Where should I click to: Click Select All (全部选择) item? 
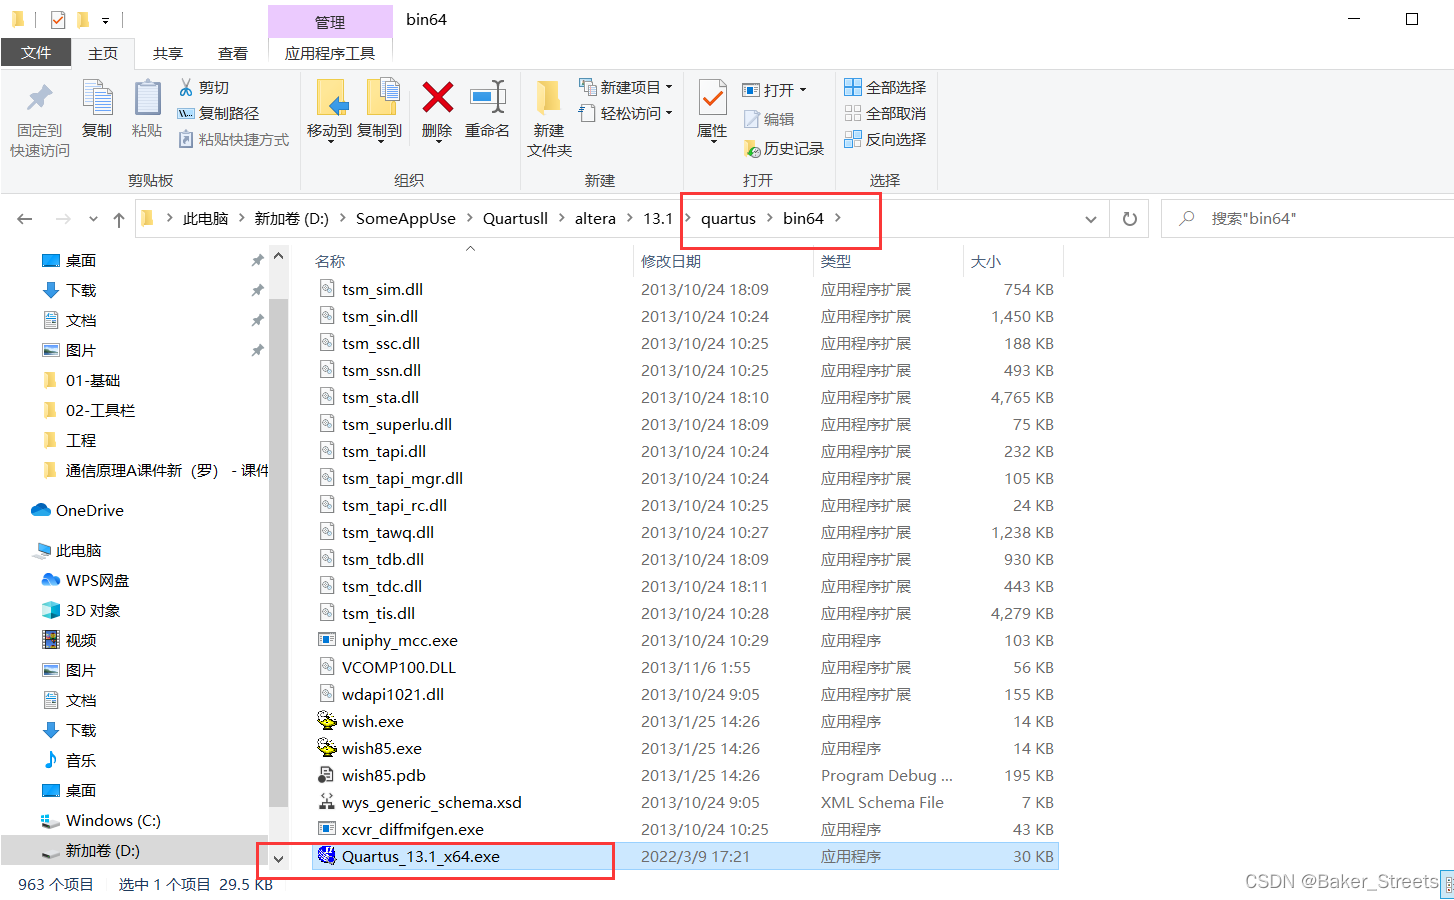tap(885, 87)
